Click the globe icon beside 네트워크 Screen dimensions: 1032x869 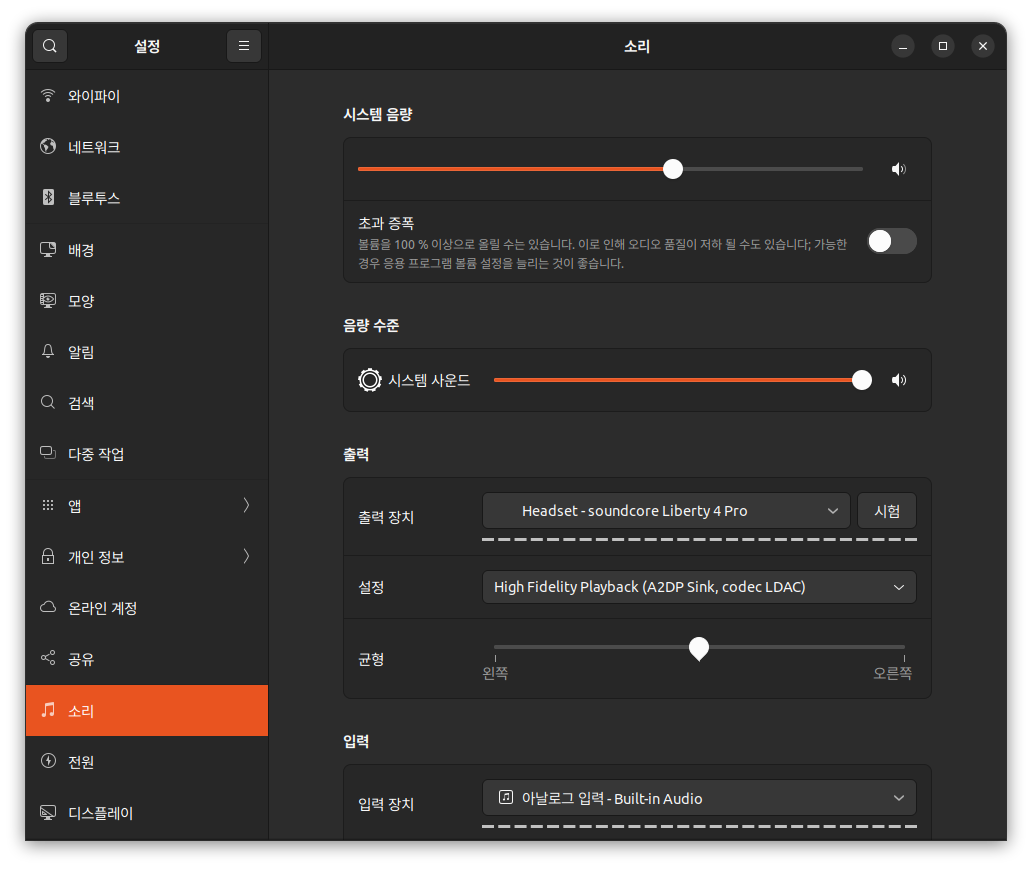point(48,146)
